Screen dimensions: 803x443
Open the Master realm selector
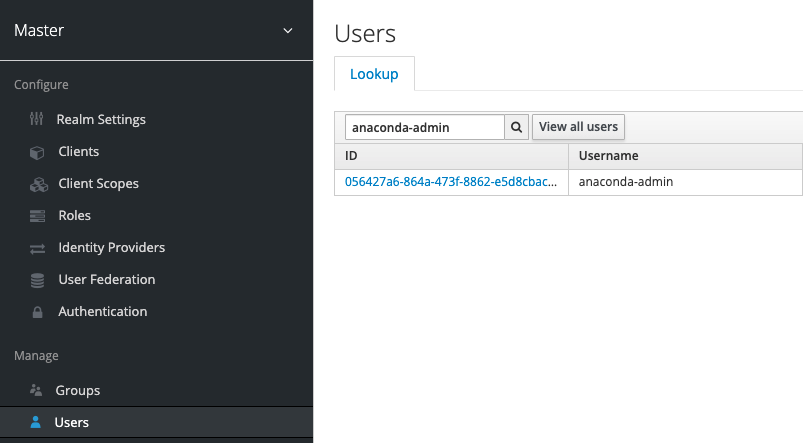156,30
